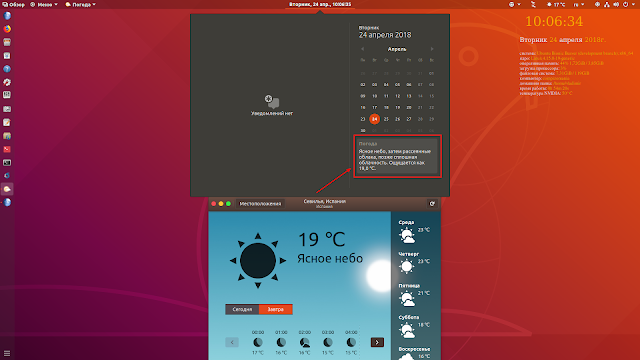Viewport: 640px width, 360px height.
Task: Select day 30 in the calendar
Action: click(x=362, y=130)
